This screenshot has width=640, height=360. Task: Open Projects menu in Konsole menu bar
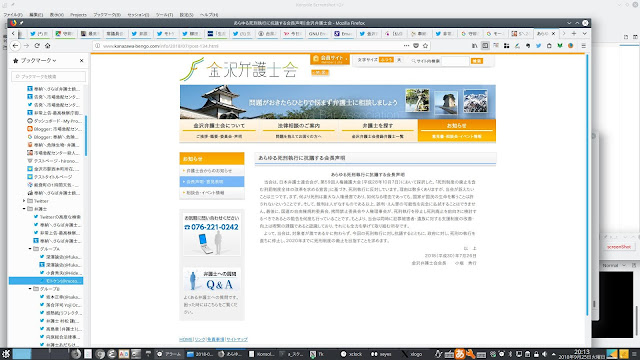coord(78,15)
